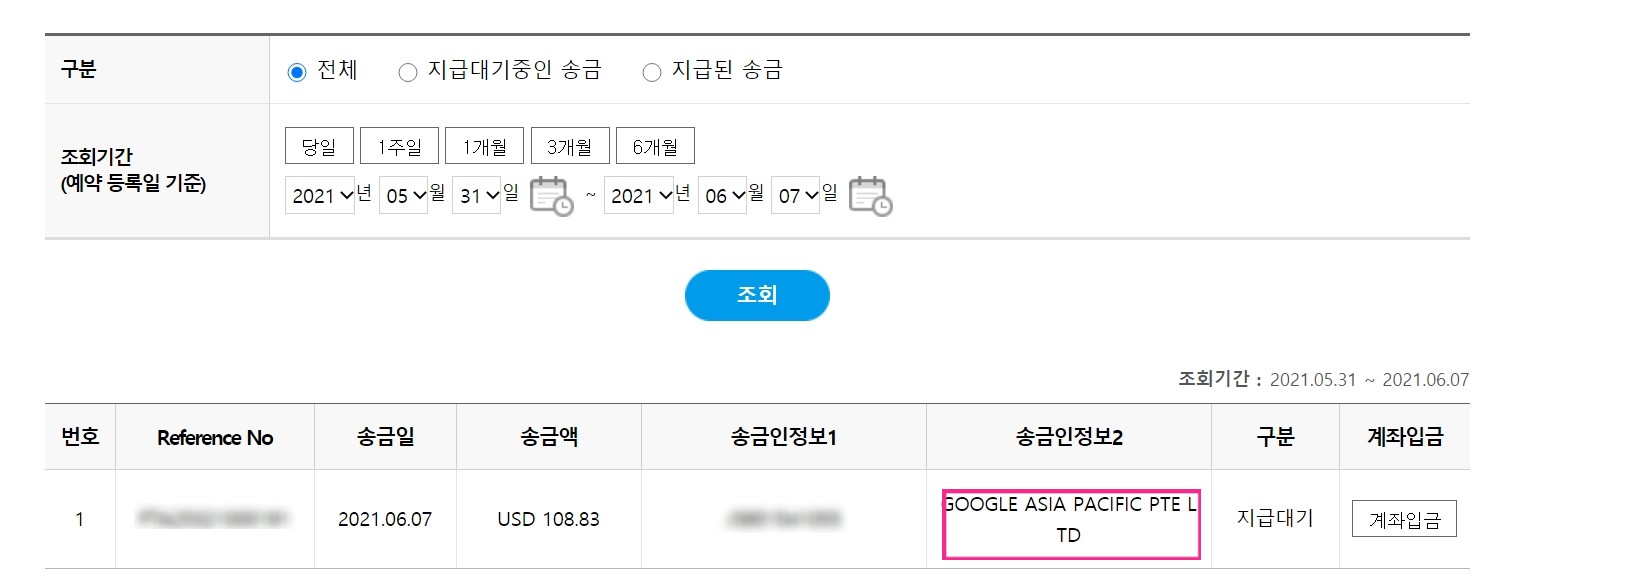The width and height of the screenshot is (1639, 584).
Task: Select the 전체 radio option
Action: coord(296,71)
